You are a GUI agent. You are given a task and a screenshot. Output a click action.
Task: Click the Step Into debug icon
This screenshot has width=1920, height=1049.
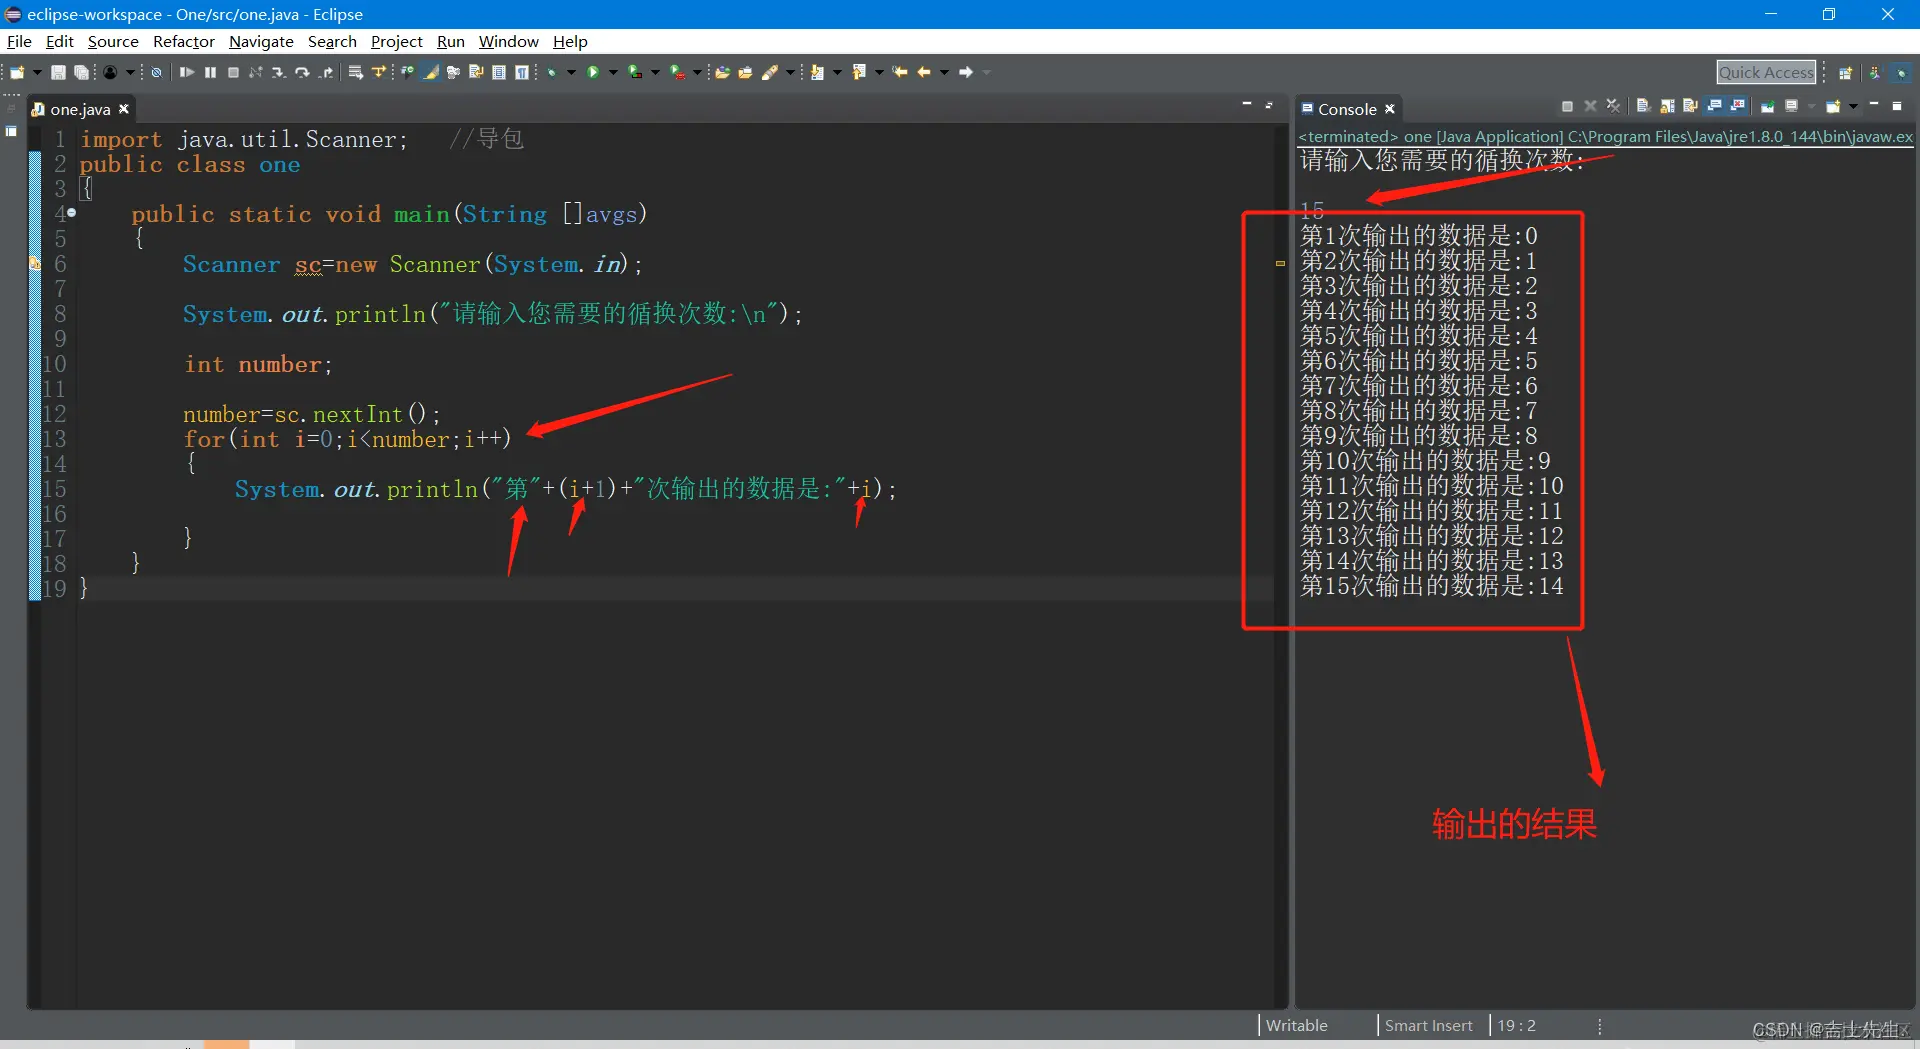(x=279, y=72)
